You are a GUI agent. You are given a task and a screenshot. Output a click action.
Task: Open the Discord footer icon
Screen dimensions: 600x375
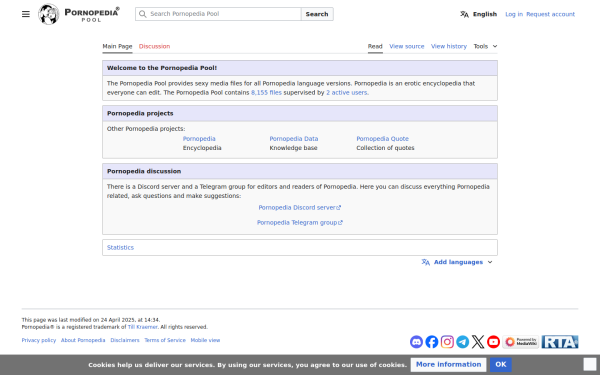[416, 342]
